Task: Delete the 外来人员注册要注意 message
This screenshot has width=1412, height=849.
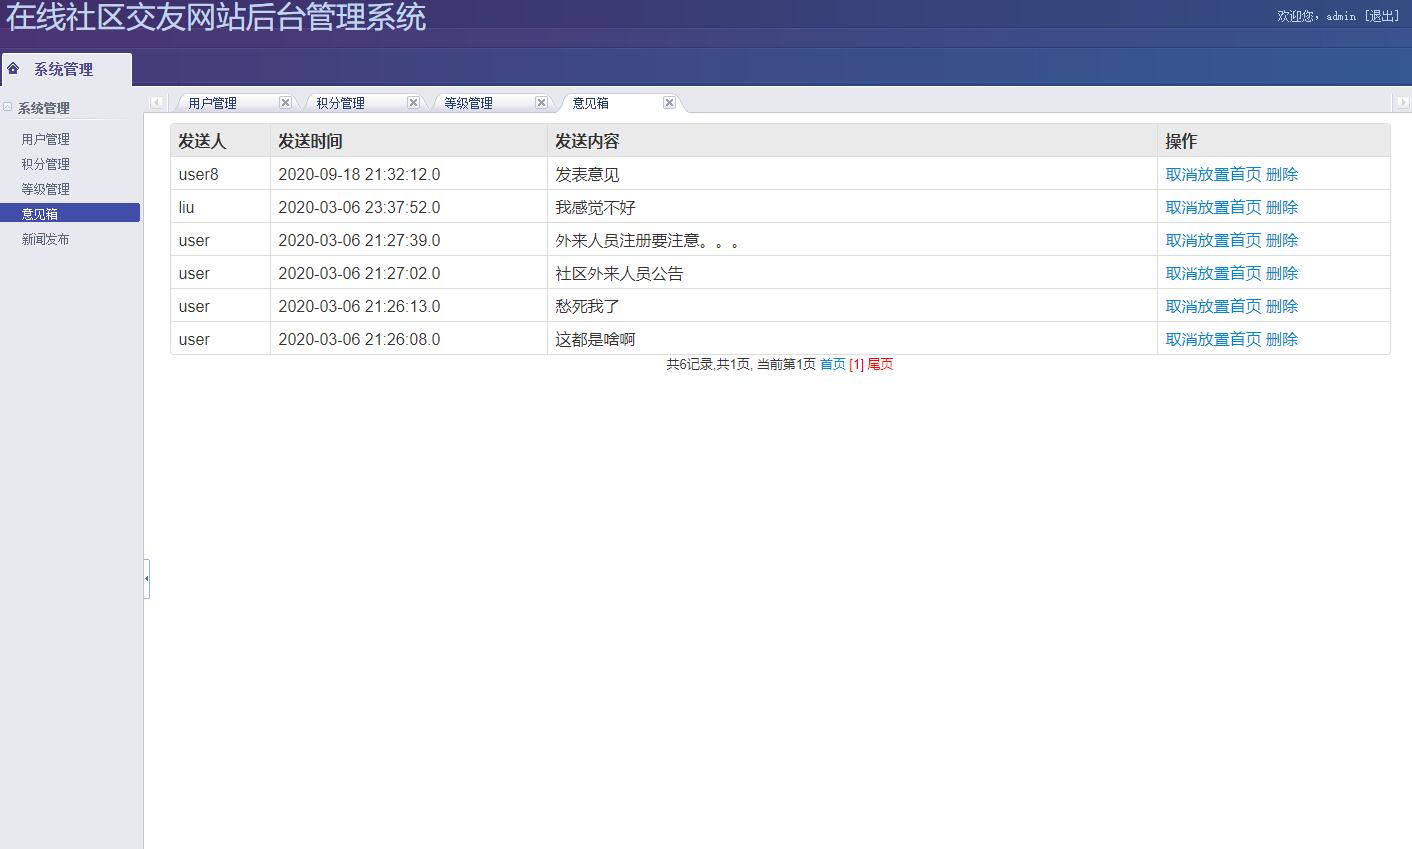Action: pyautogui.click(x=1282, y=240)
